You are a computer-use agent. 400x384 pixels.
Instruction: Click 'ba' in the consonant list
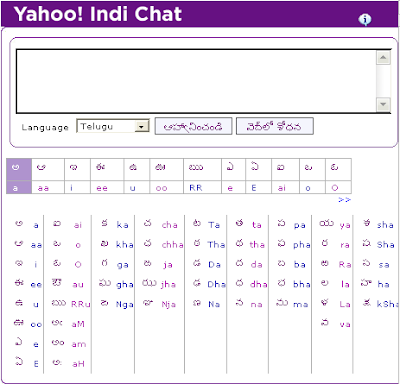(299, 265)
